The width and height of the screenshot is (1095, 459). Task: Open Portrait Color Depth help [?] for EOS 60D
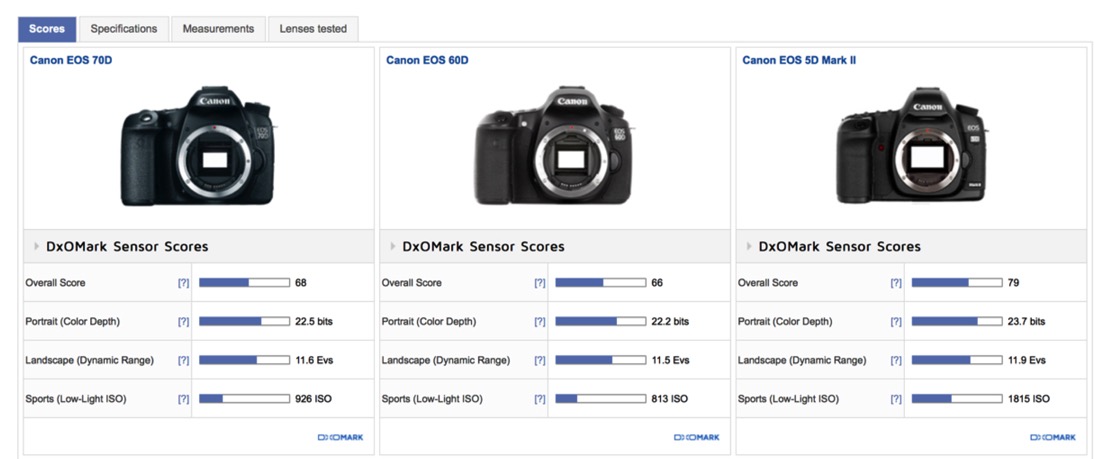click(539, 321)
